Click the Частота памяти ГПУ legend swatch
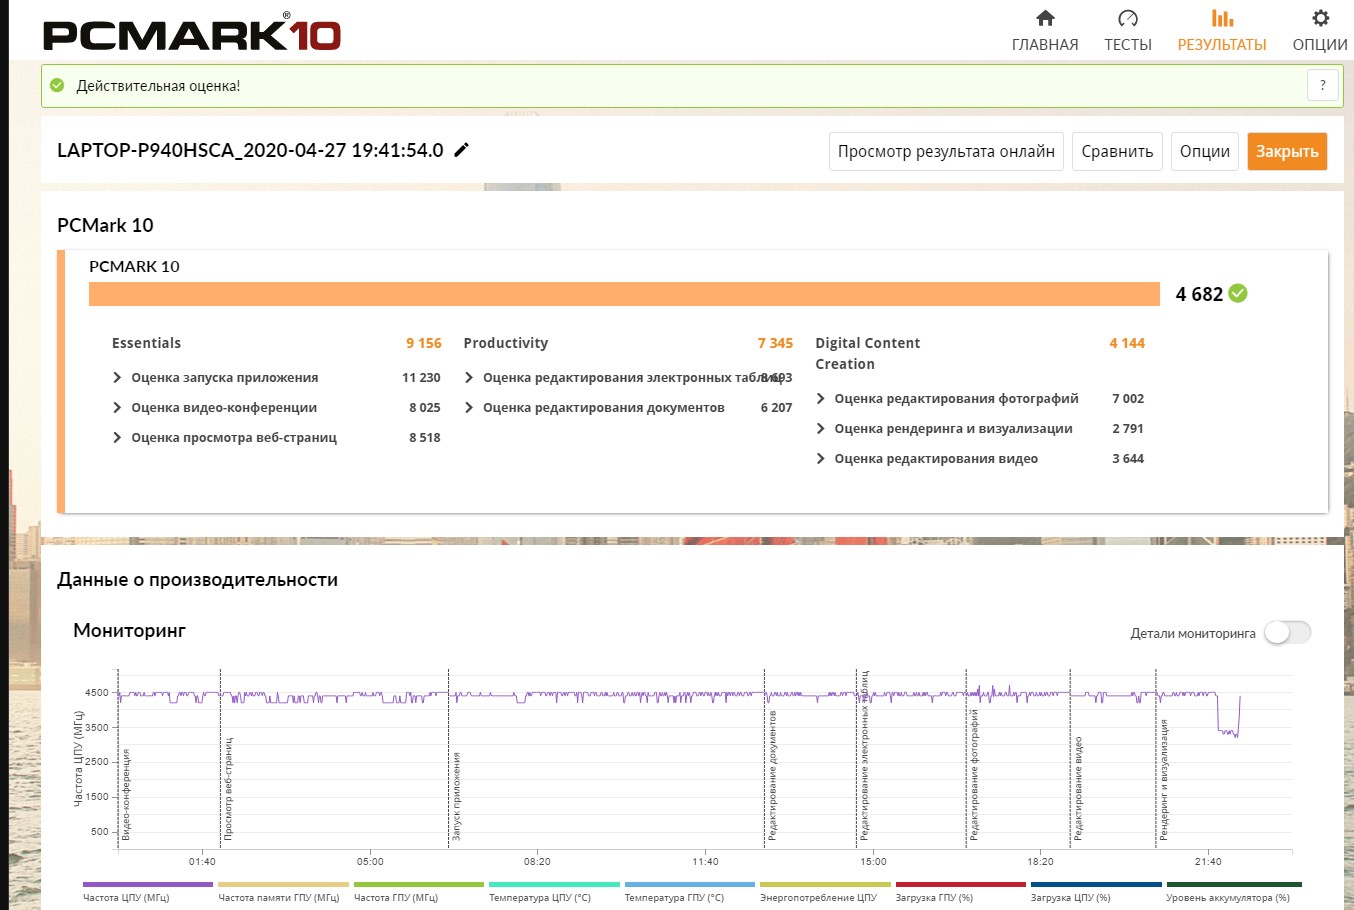This screenshot has height=910, width=1354. click(x=283, y=885)
